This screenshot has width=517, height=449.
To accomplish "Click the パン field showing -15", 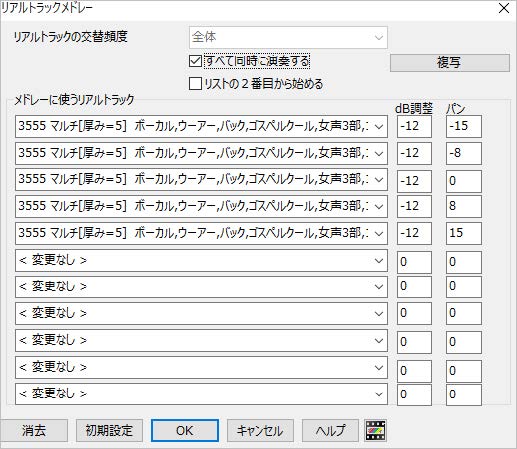I will pyautogui.click(x=464, y=126).
